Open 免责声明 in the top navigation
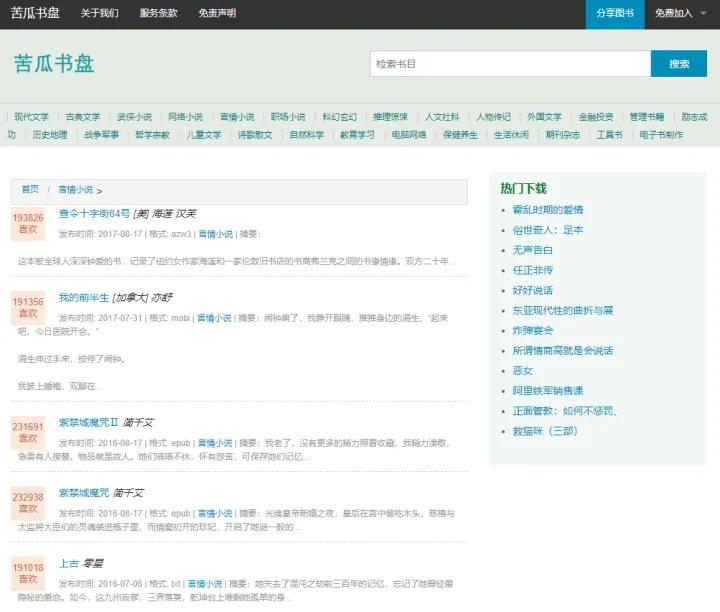The width and height of the screenshot is (720, 612). tap(217, 13)
